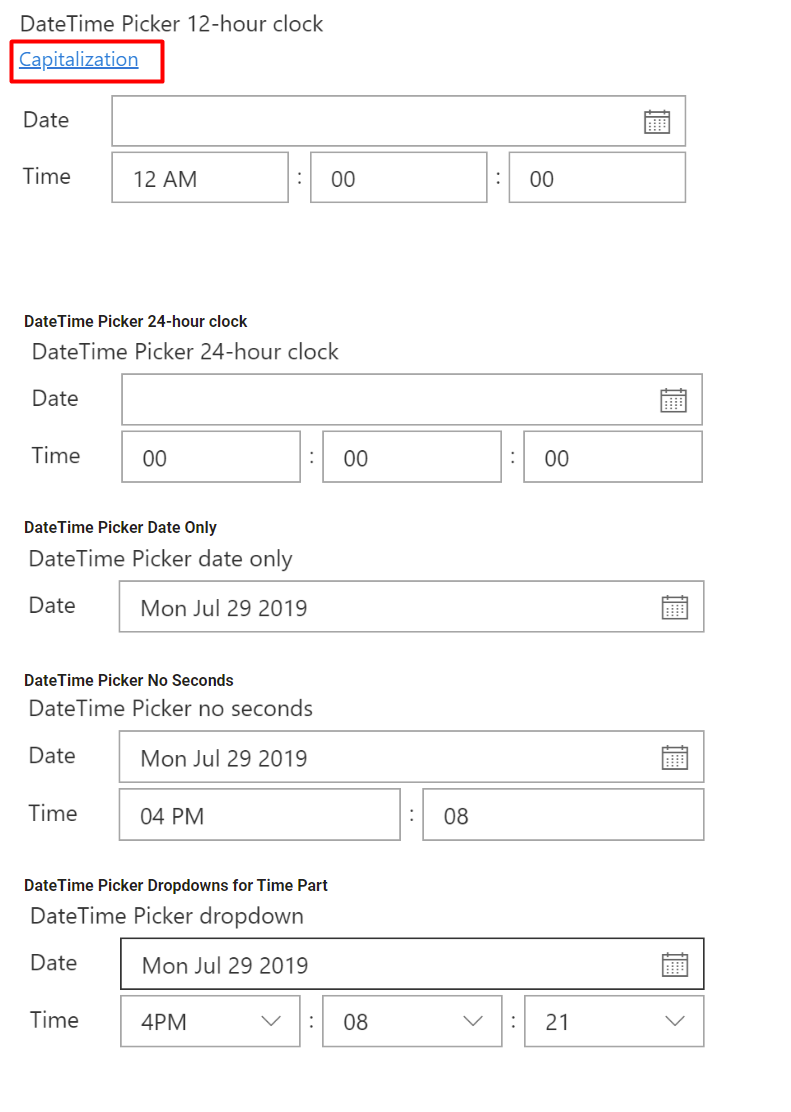791x1112 pixels.
Task: Open calendar icon in 12-hour clock picker
Action: pos(657,121)
